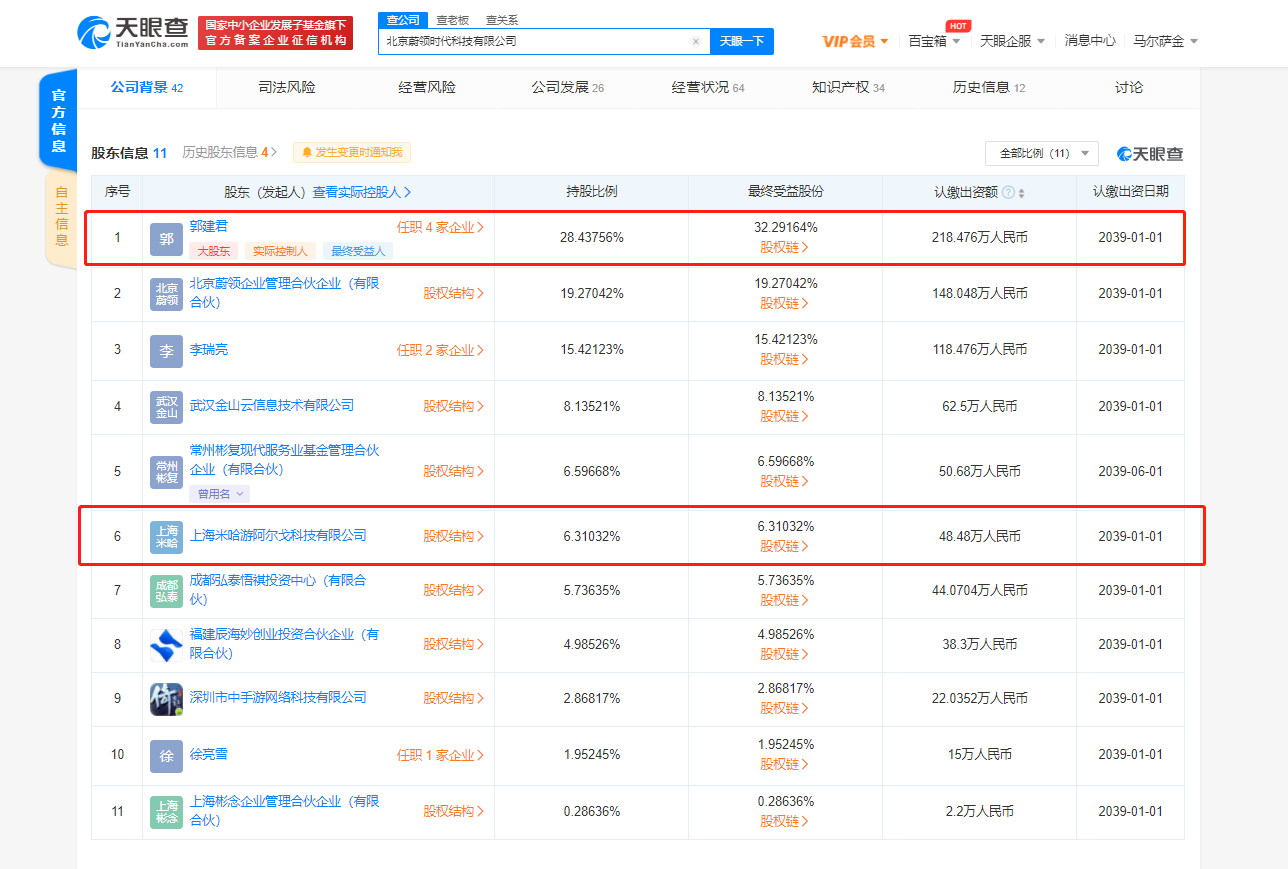Viewport: 1288px width, 869px height.
Task: Select the 查老板 search mode tab
Action: [452, 20]
